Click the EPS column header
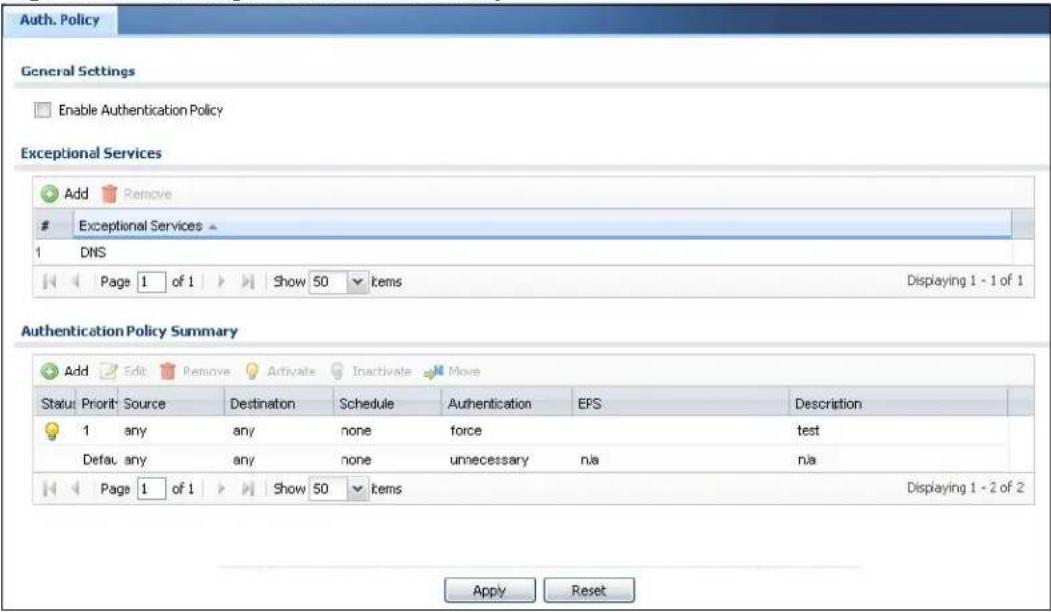The width and height of the screenshot is (1051, 612). pyautogui.click(x=680, y=404)
